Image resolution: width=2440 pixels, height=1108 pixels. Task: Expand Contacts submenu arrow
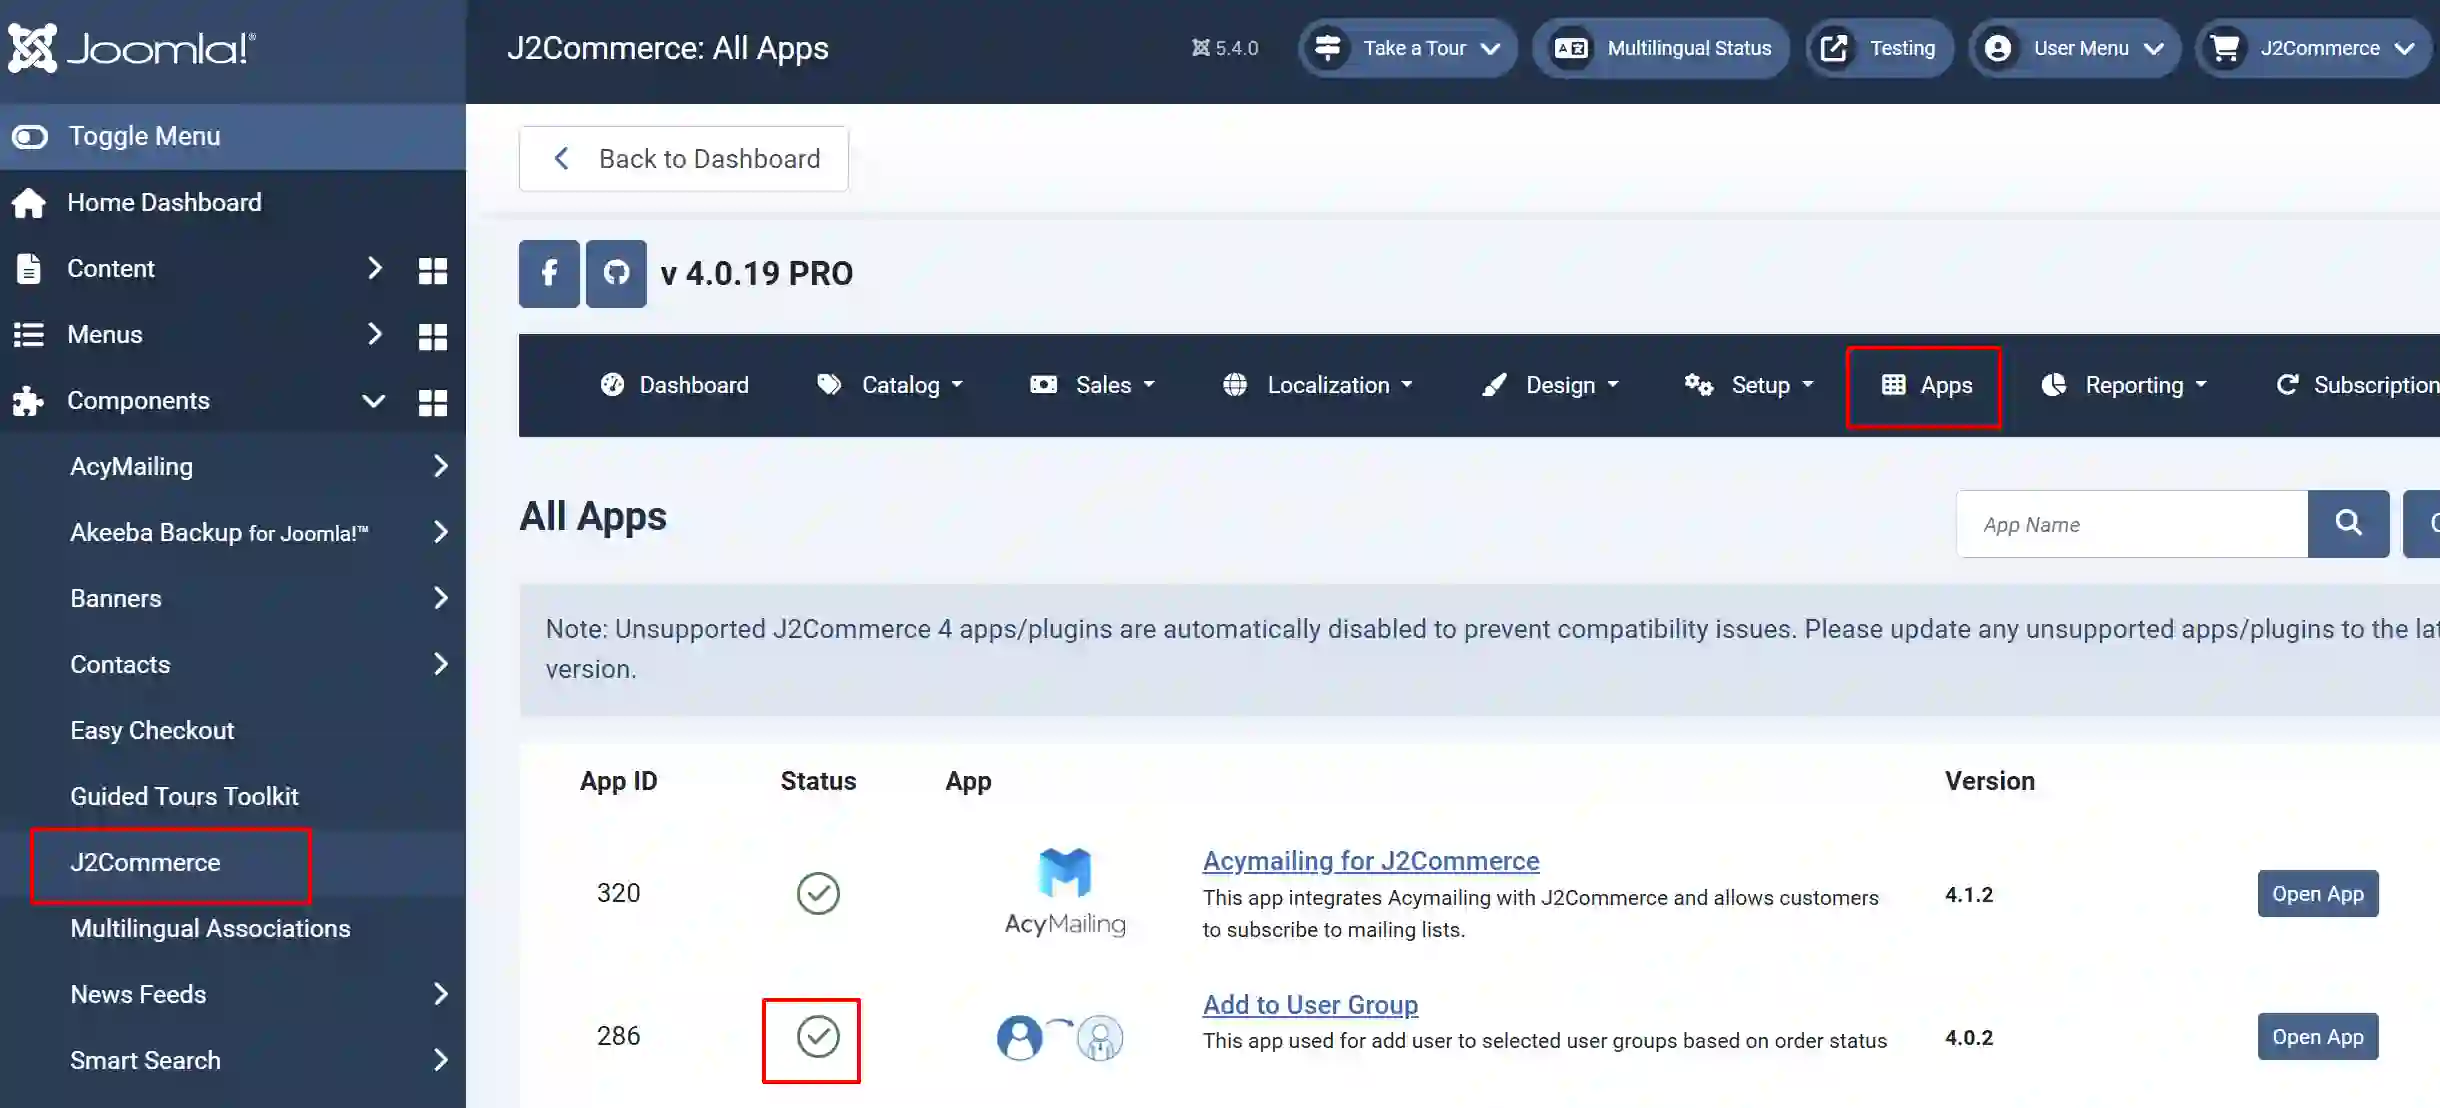(x=440, y=664)
